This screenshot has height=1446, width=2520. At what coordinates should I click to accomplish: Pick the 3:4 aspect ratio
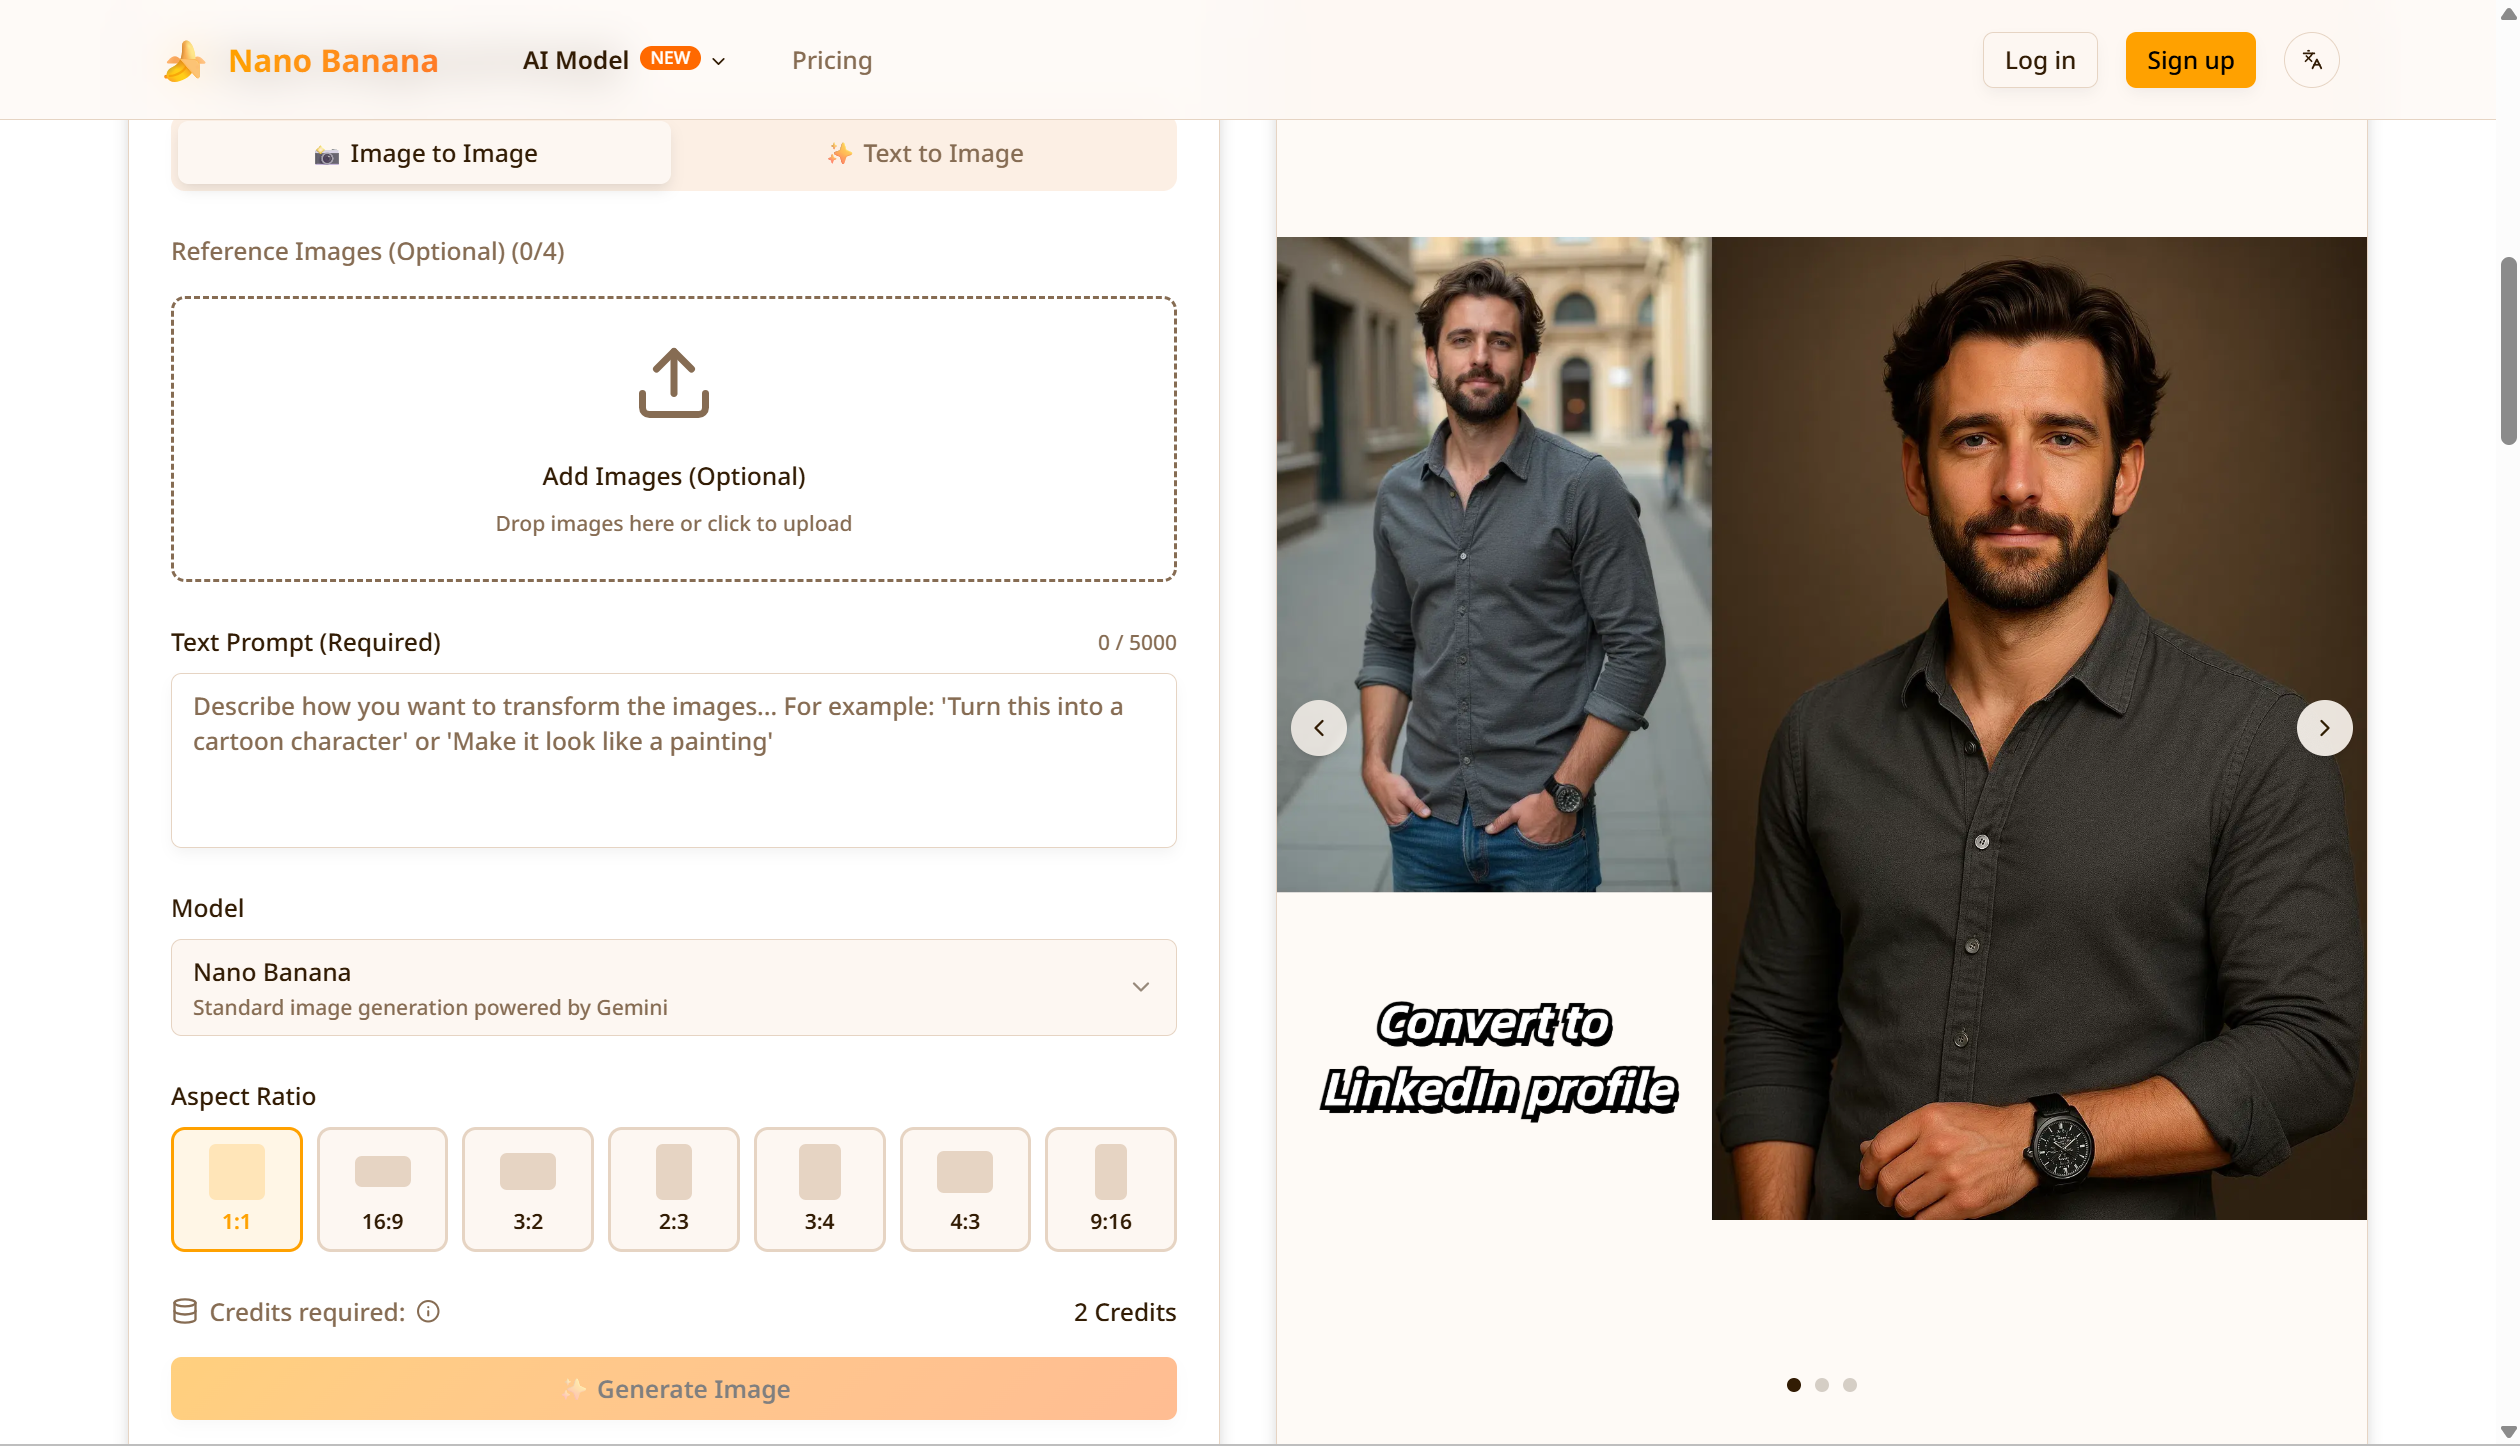(x=819, y=1189)
